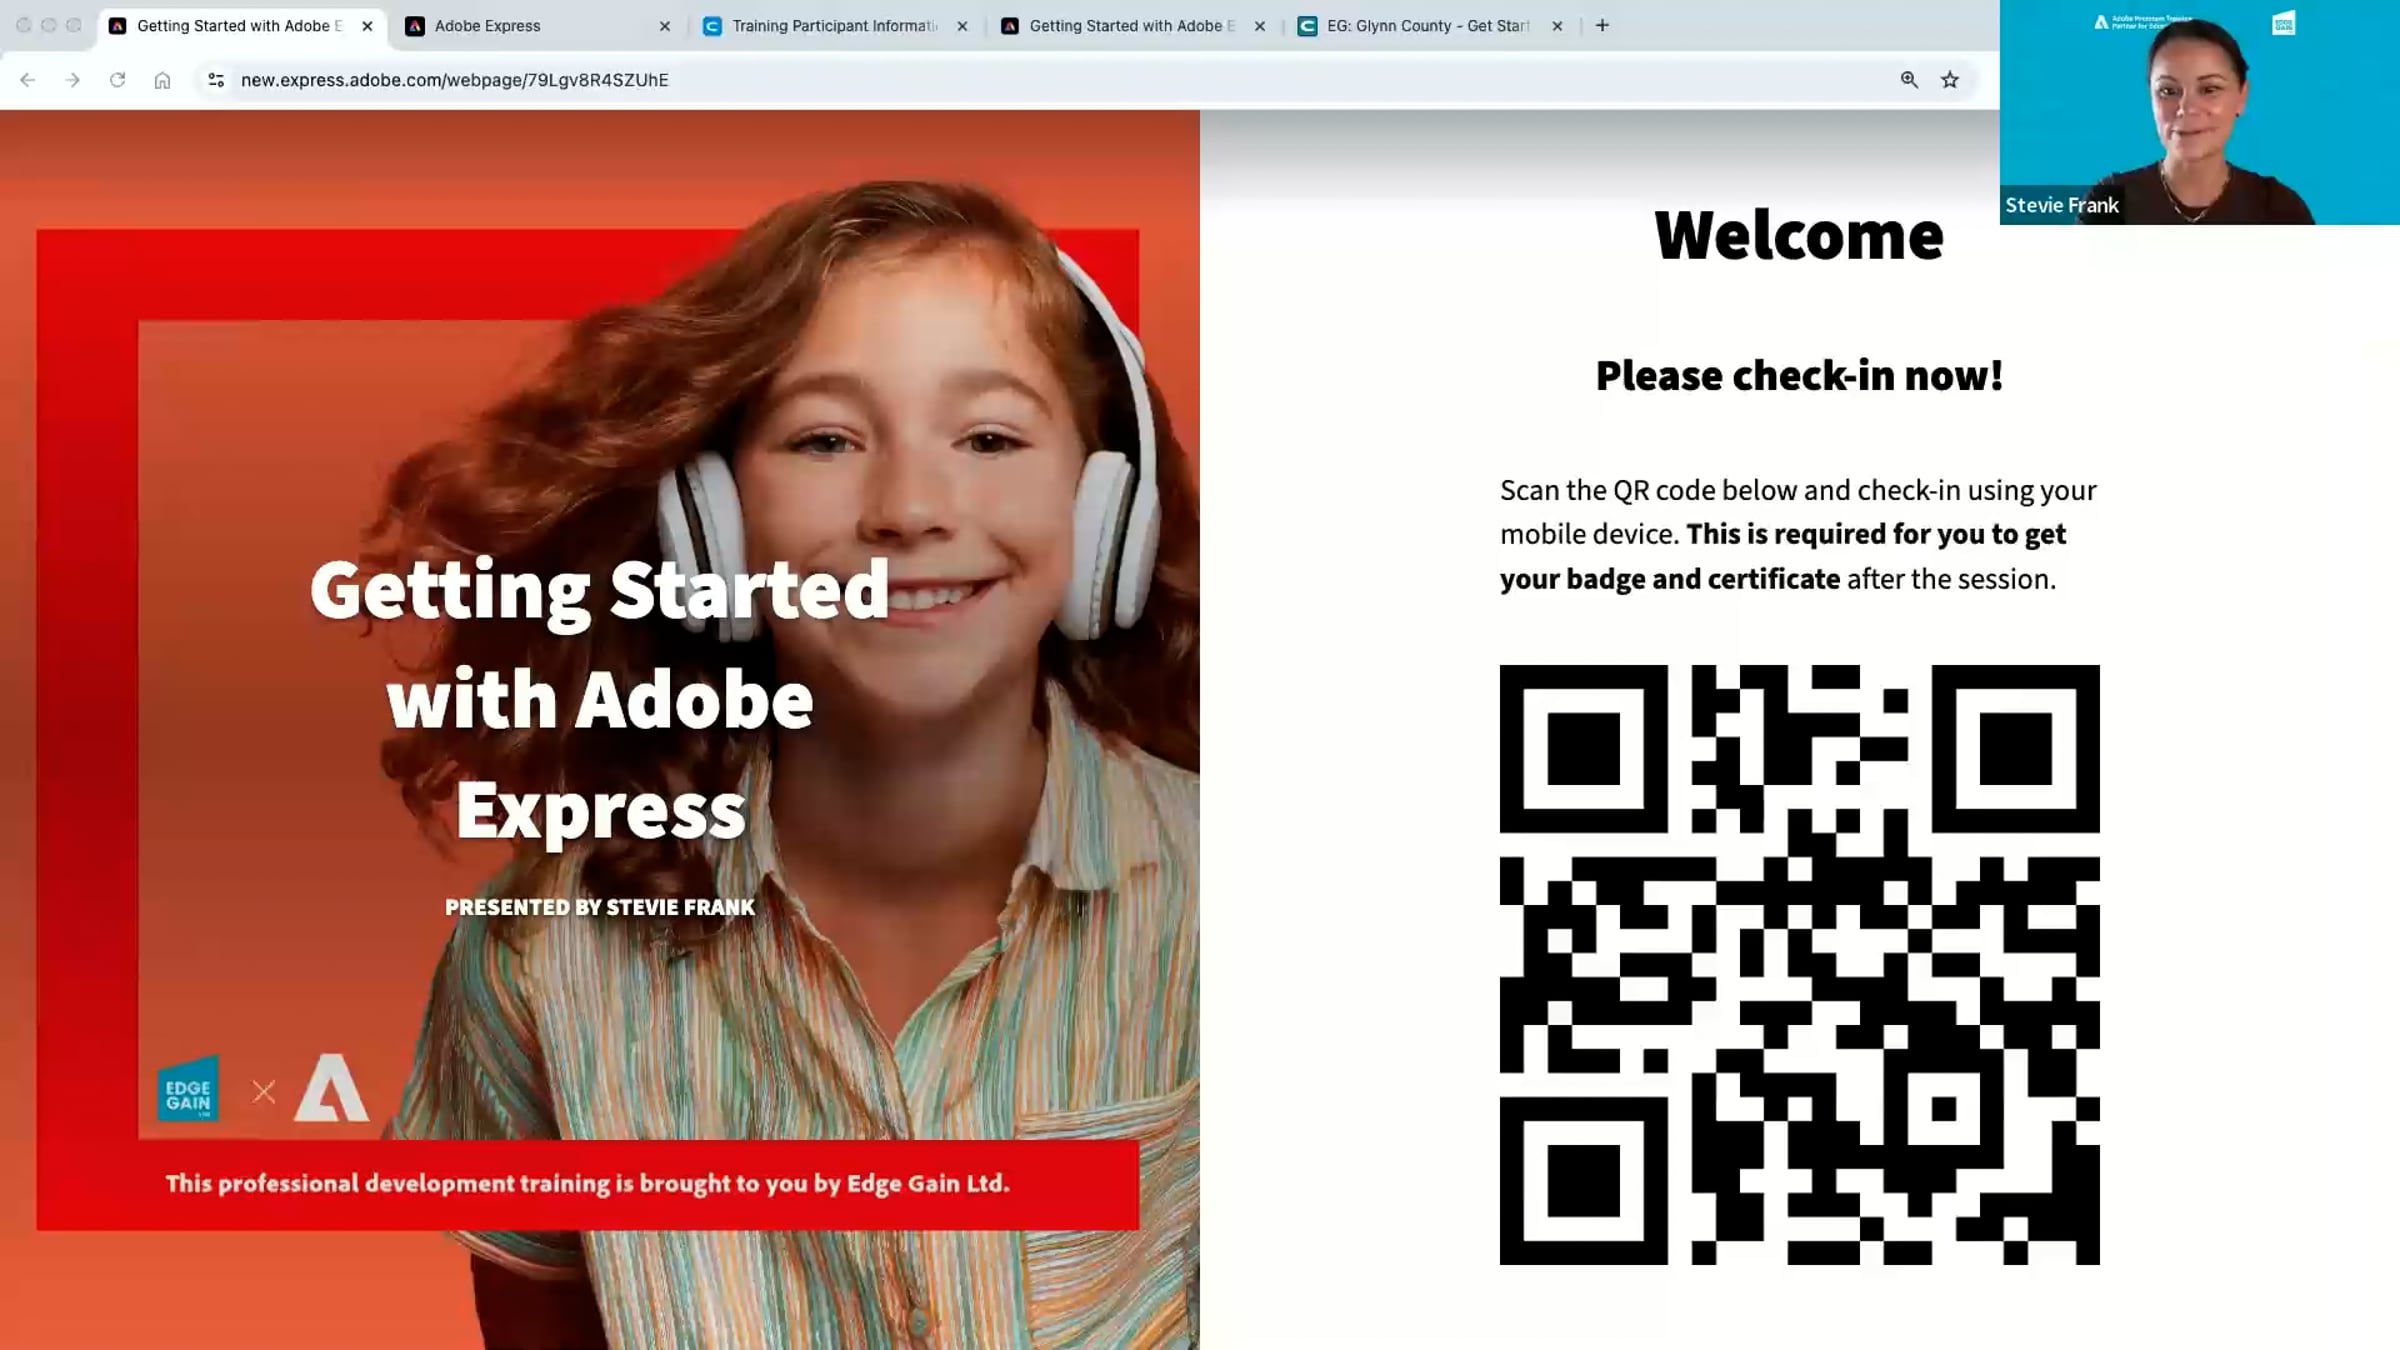
Task: Click the browser forward arrow
Action: [x=72, y=80]
